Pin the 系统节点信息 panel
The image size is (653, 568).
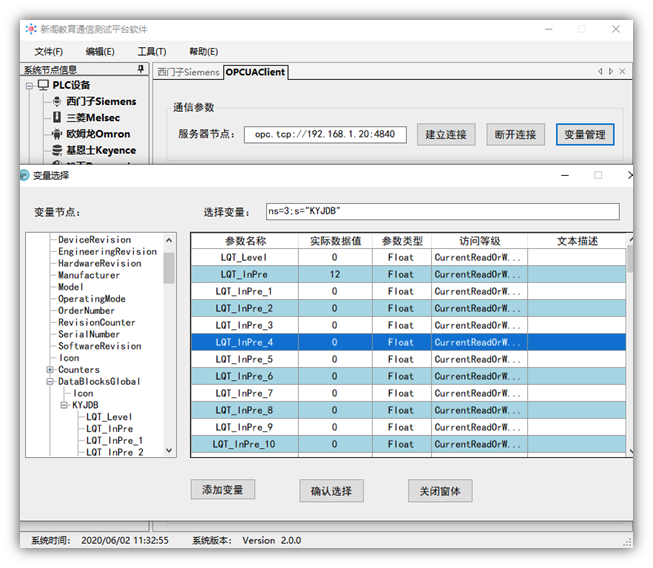[x=141, y=69]
